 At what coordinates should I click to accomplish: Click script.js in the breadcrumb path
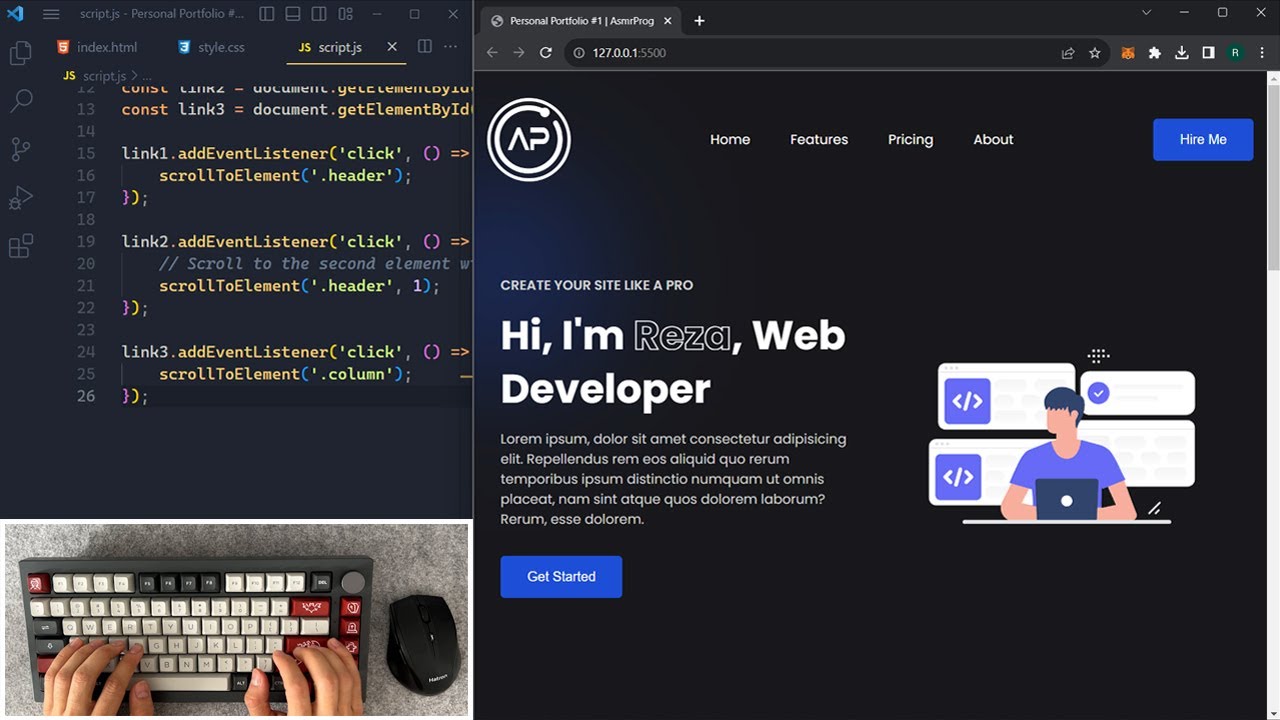104,76
